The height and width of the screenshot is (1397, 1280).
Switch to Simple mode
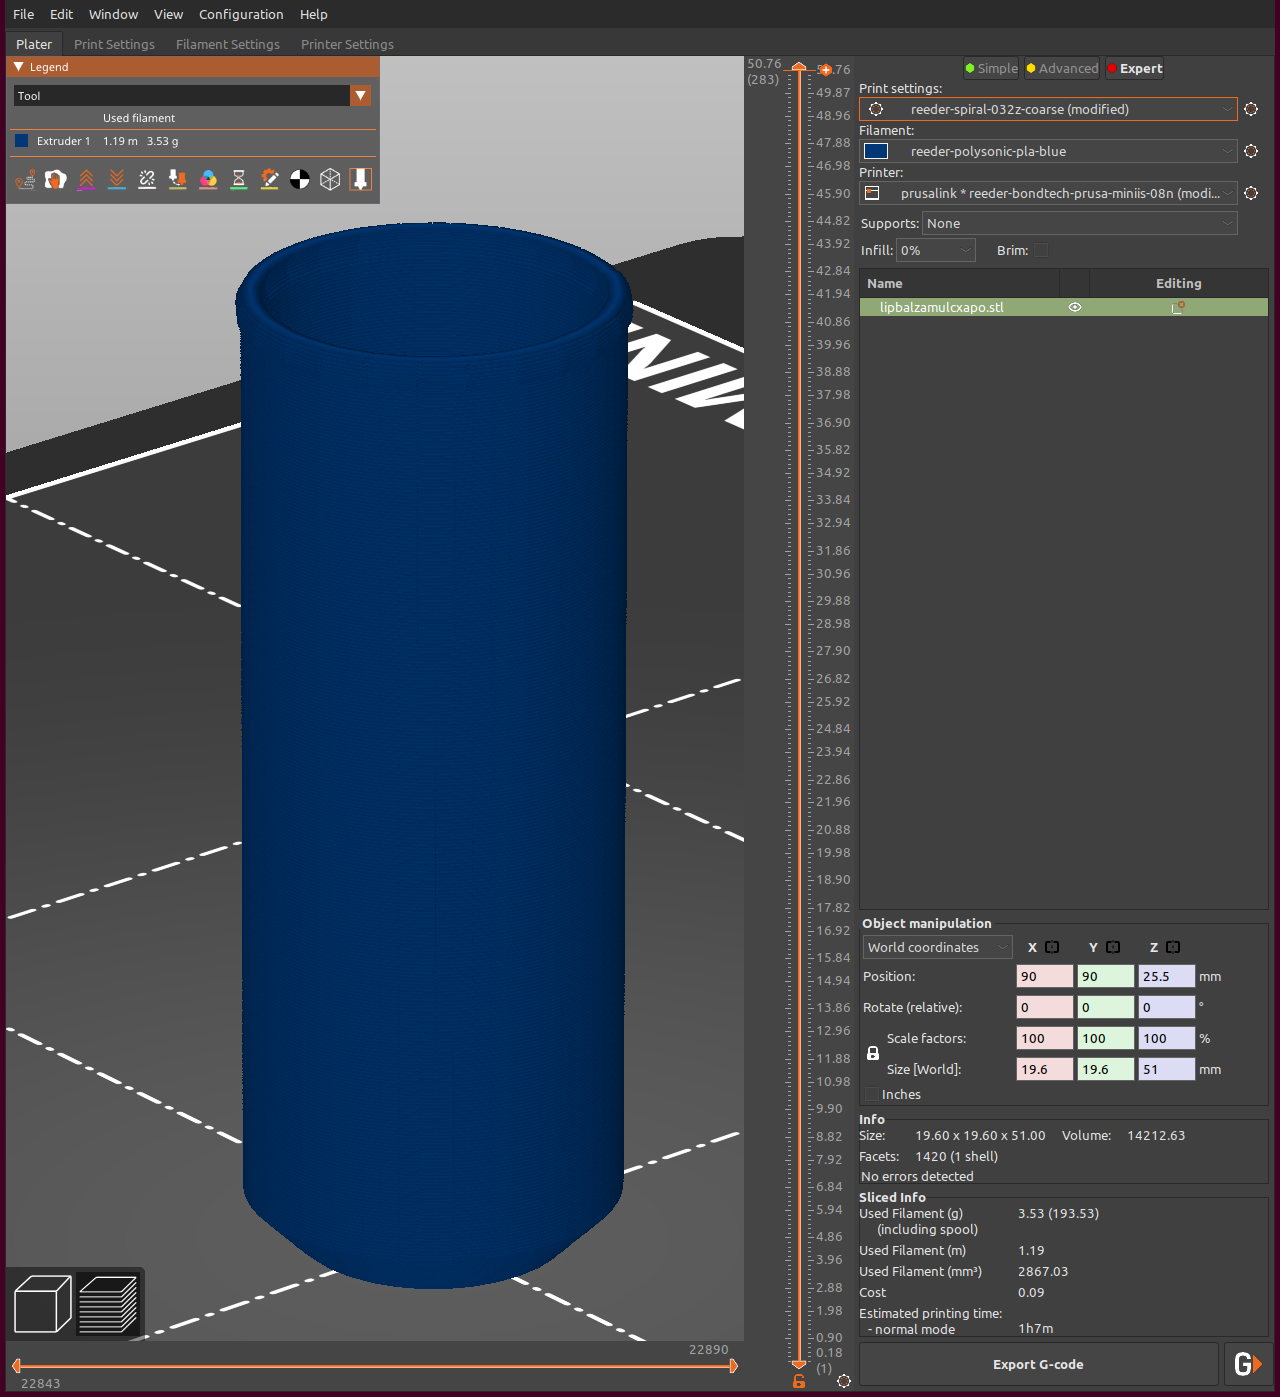[x=990, y=68]
